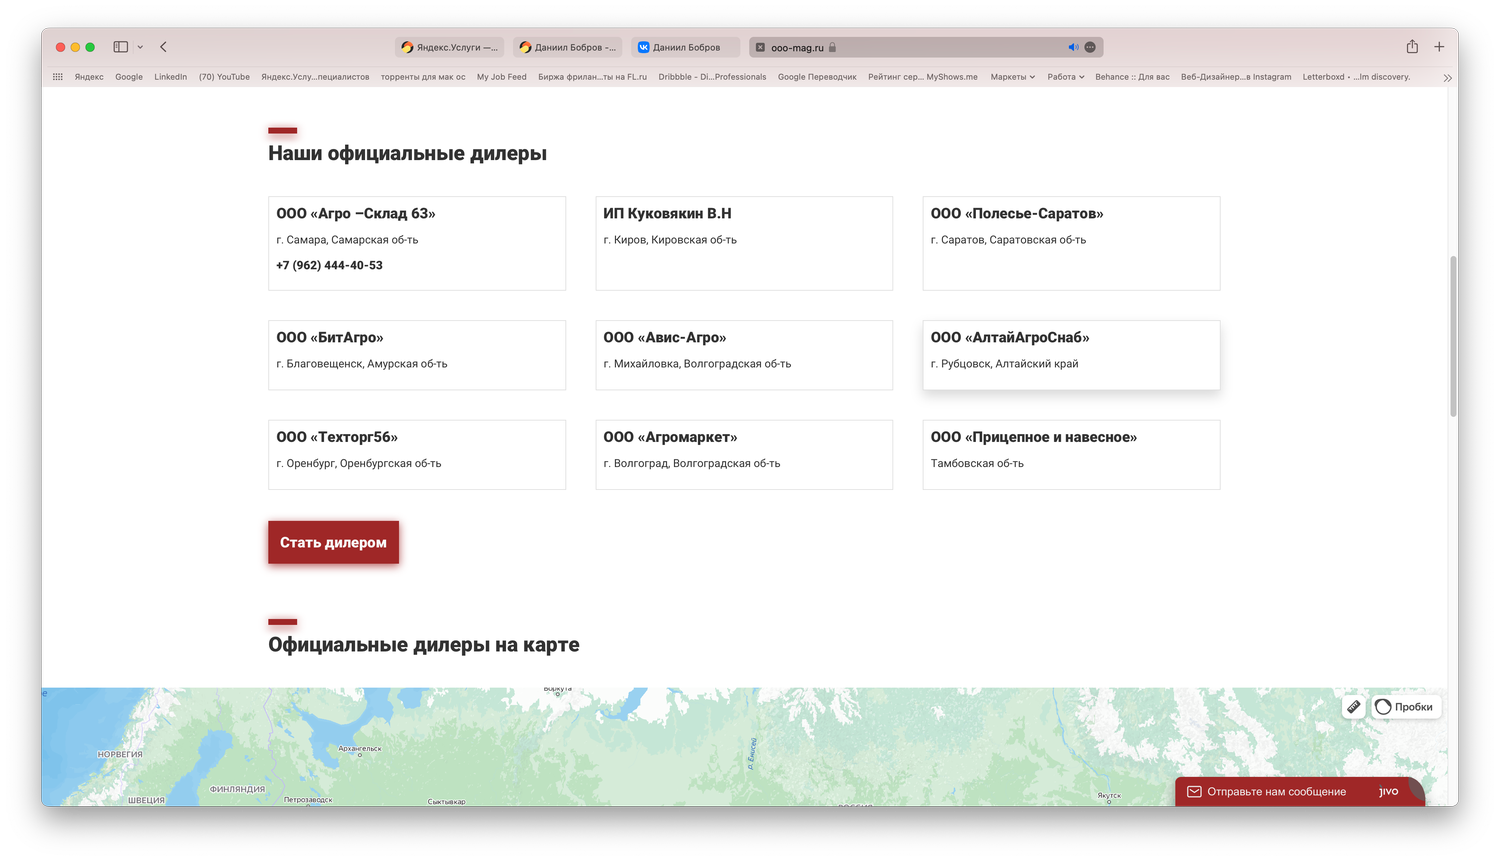Select the ООО «БитАгро» dealer card
Viewport: 1500px width, 861px height.
pyautogui.click(x=417, y=355)
